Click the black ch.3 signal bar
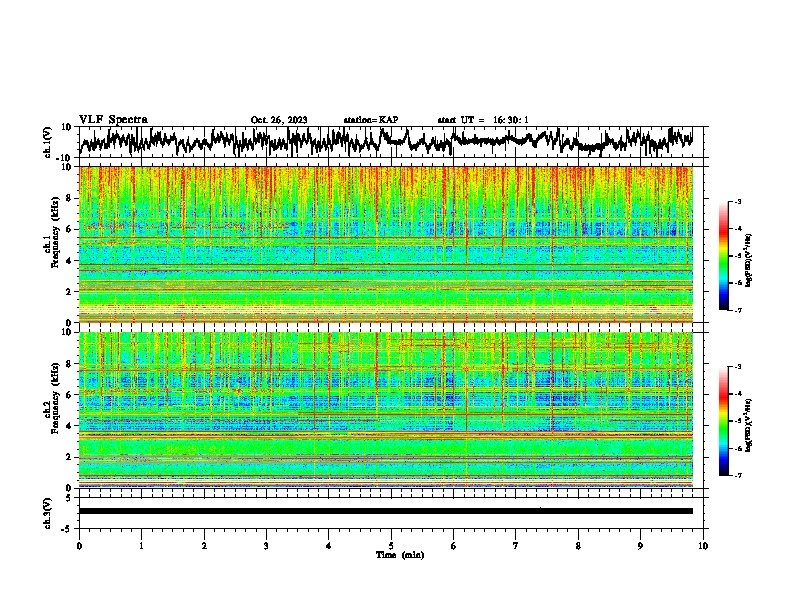792x612 pixels. click(386, 511)
